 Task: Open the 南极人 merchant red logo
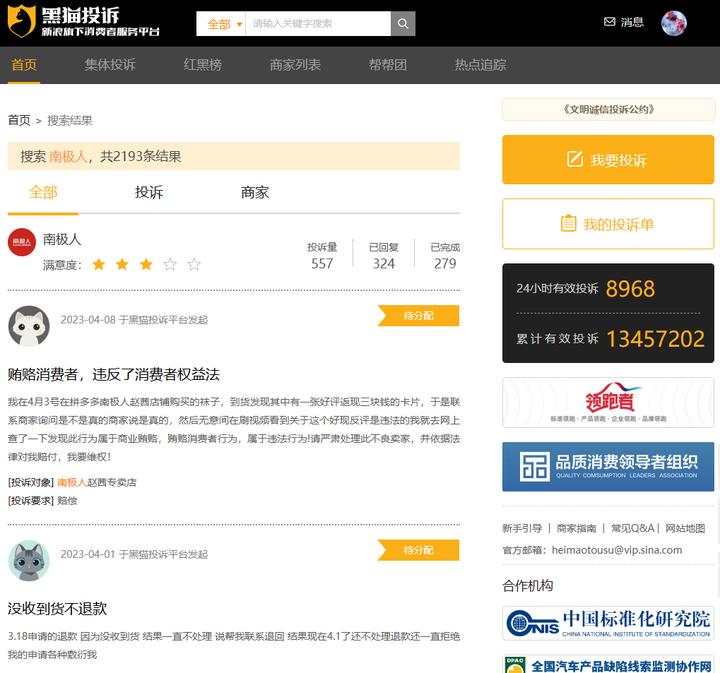pyautogui.click(x=22, y=242)
